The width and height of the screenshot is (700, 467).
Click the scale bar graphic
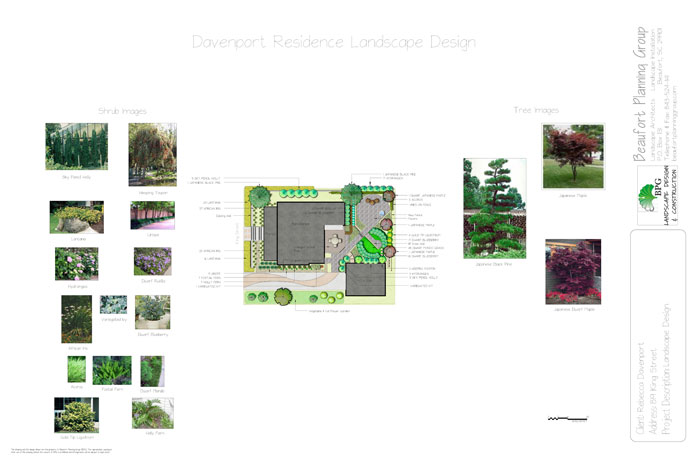pos(566,416)
